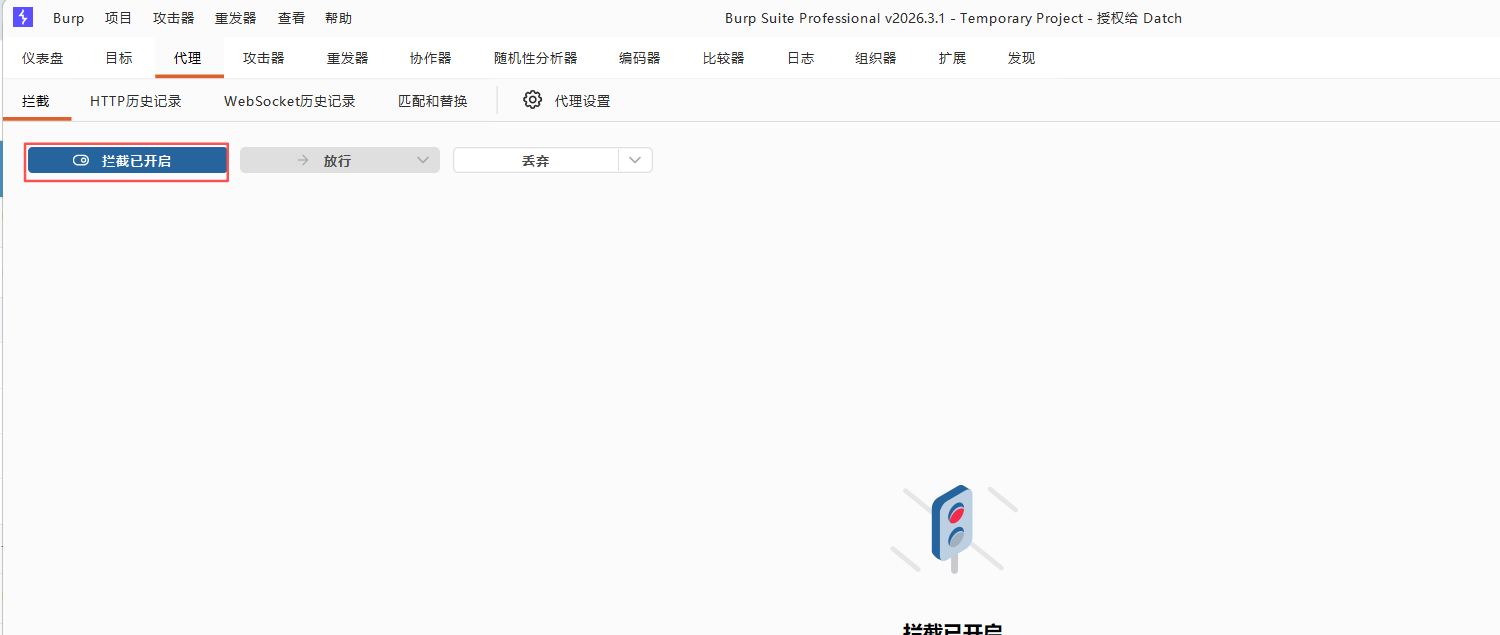Open the WebSocket历史记录 sub-tab
The height and width of the screenshot is (635, 1500).
[x=290, y=101]
